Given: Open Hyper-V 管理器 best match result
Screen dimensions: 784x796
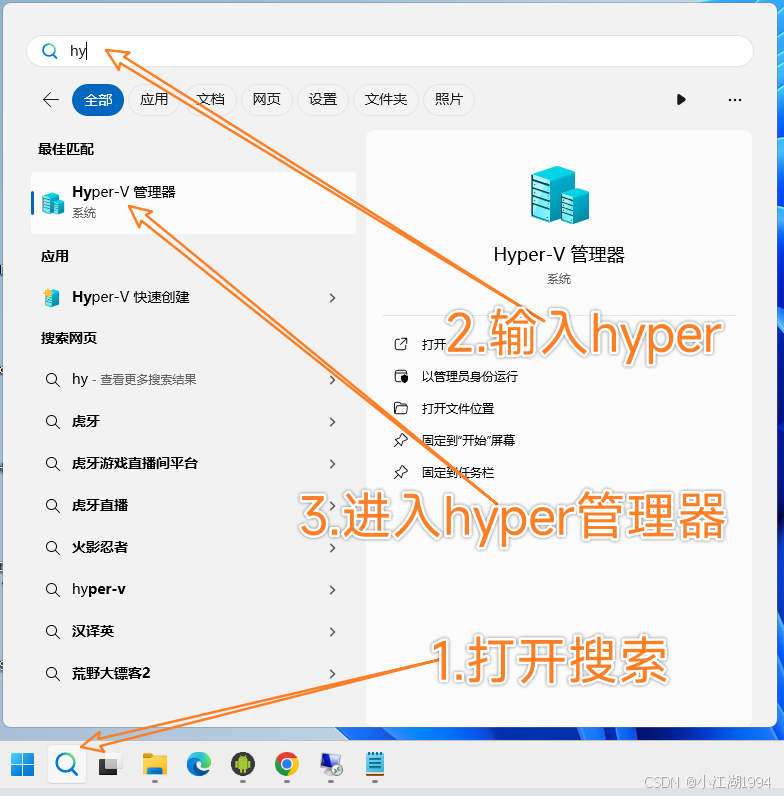Looking at the screenshot, I should tap(193, 203).
